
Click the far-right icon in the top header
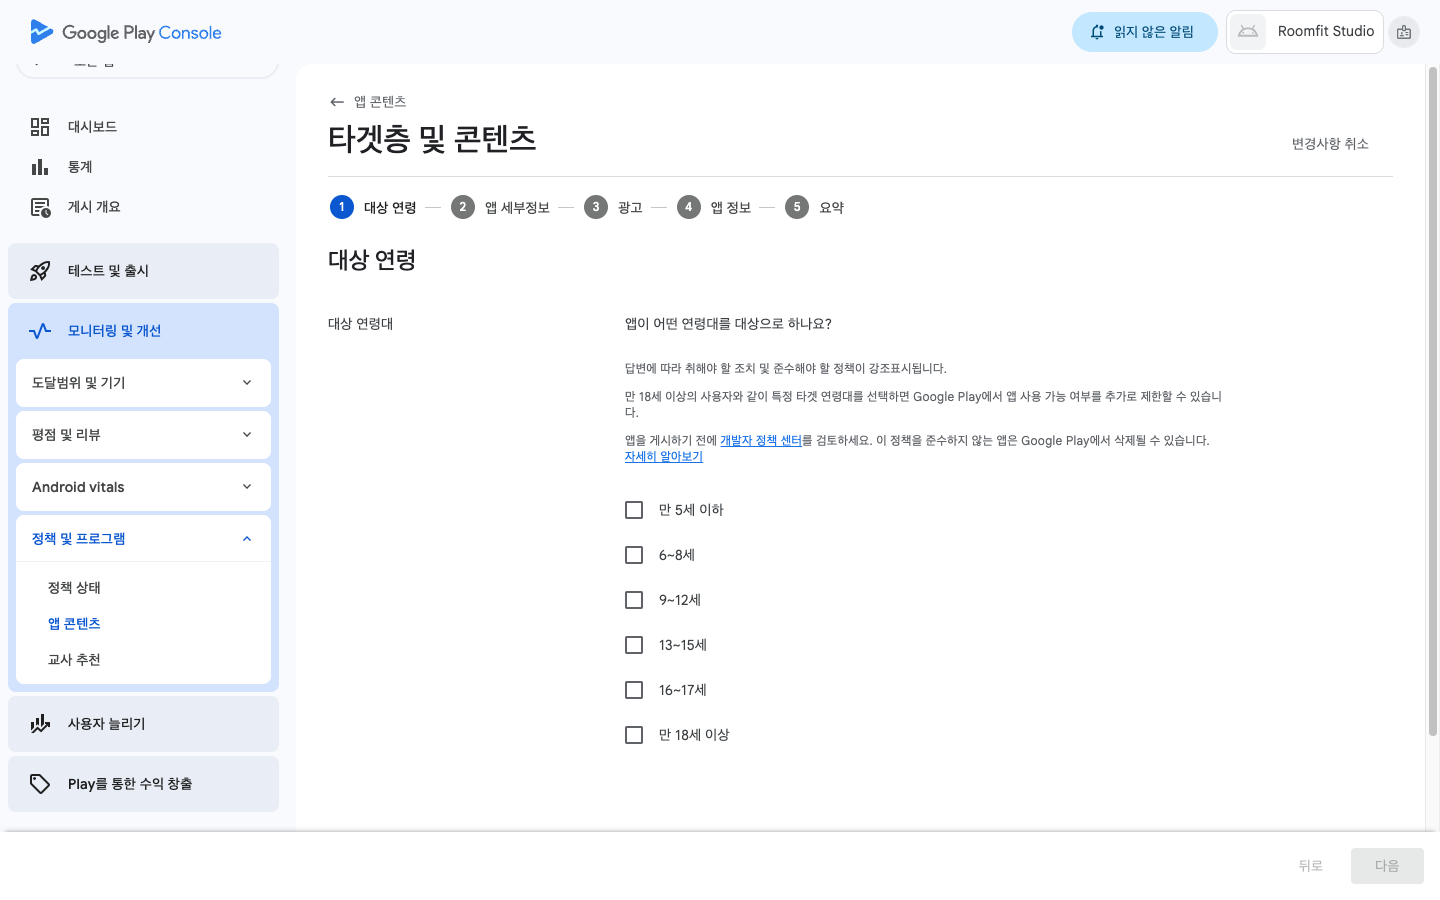pos(1404,32)
